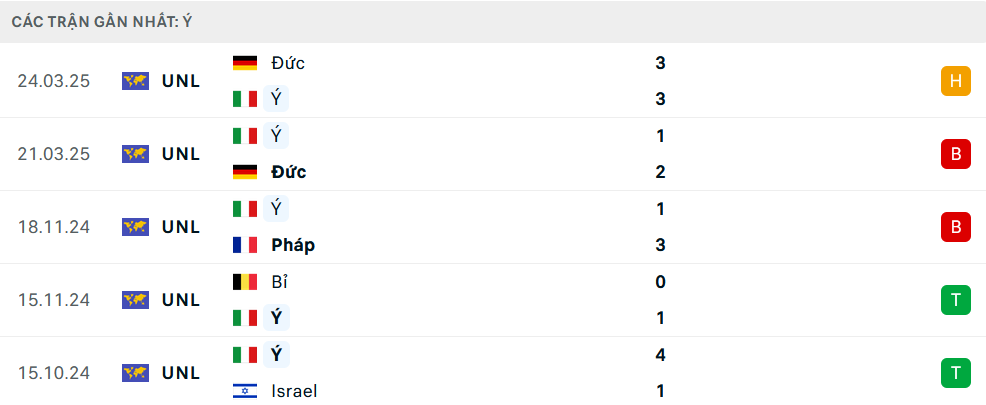Click the Các trận gần nhất: Ý header
Screen dimensions: 986x405
[x=102, y=21]
